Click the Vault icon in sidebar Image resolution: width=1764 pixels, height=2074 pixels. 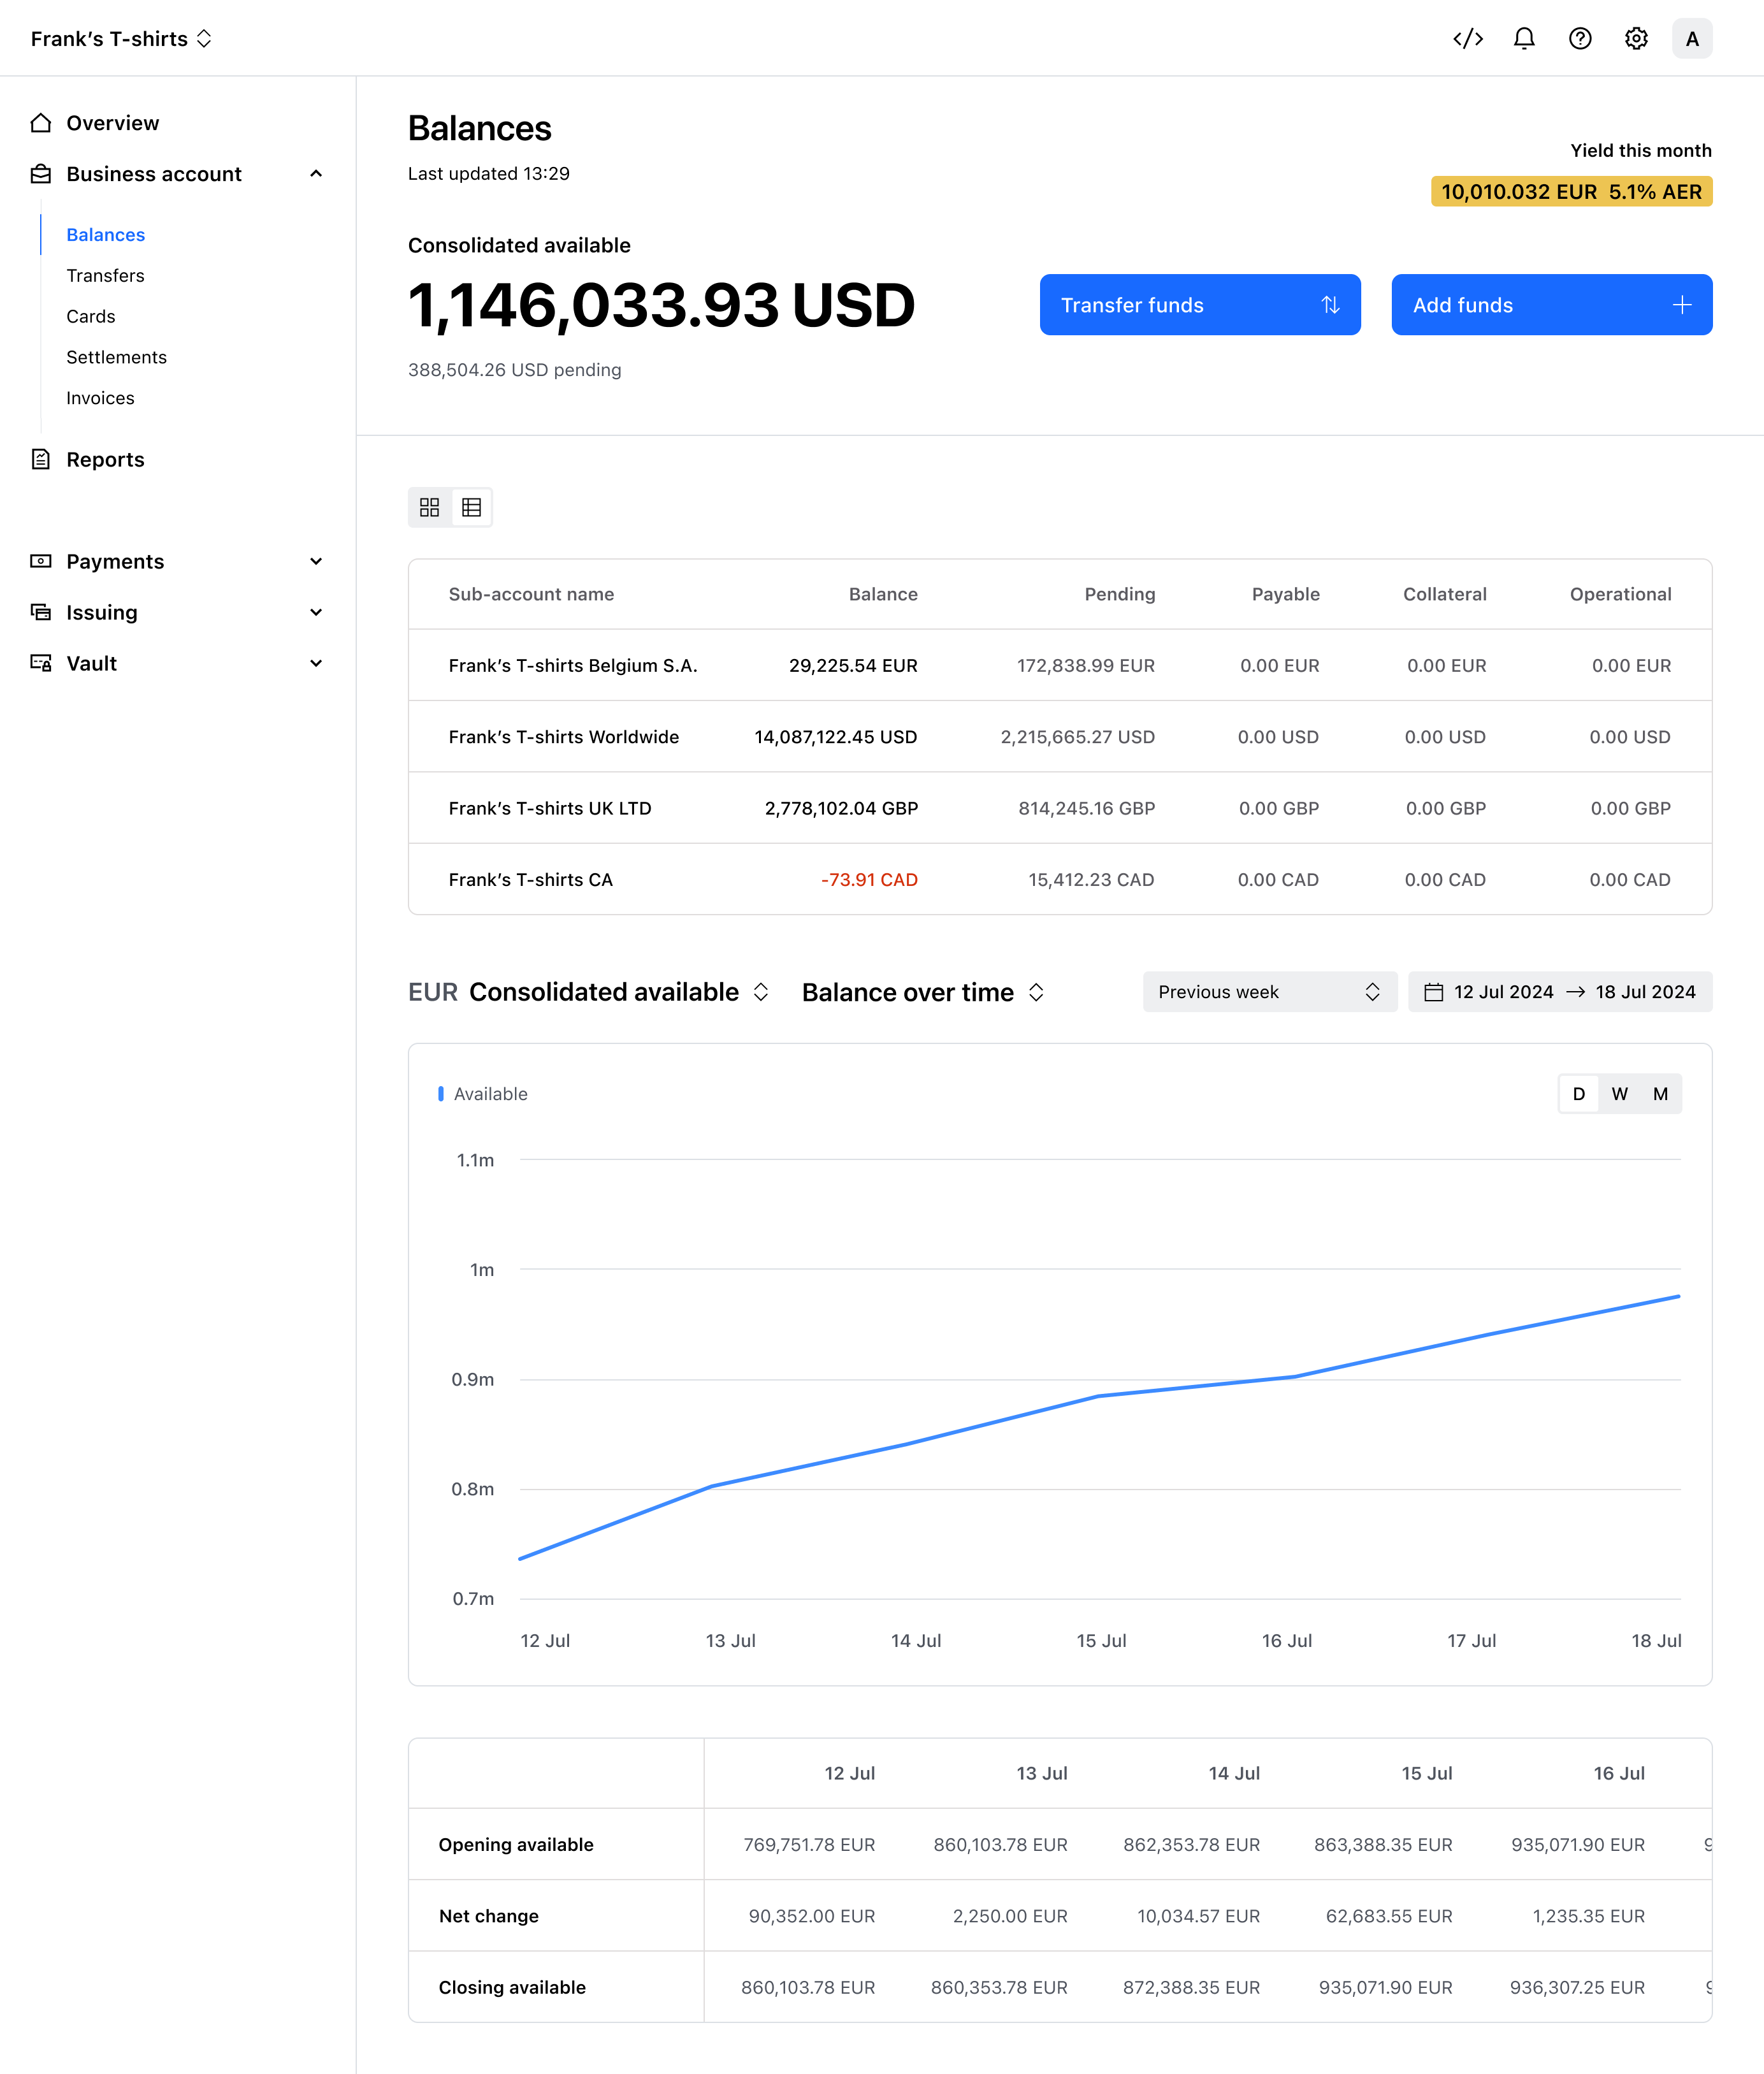click(41, 663)
